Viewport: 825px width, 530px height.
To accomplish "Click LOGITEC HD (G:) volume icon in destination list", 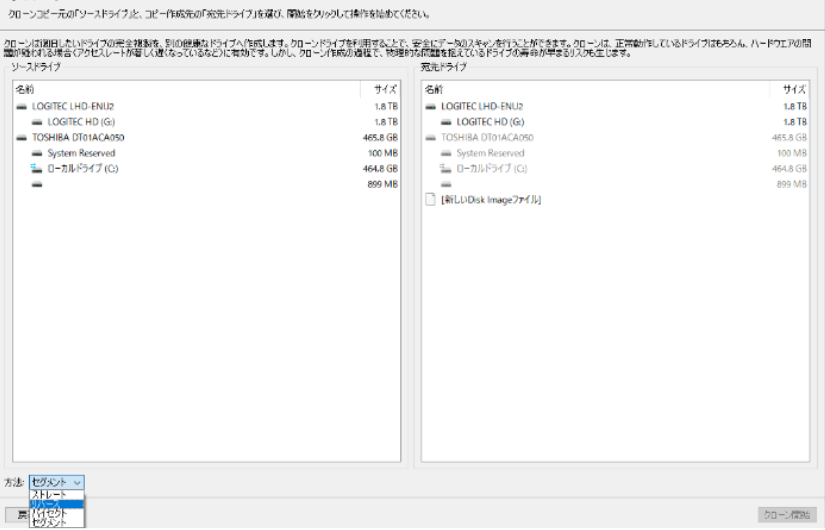I will click(447, 122).
